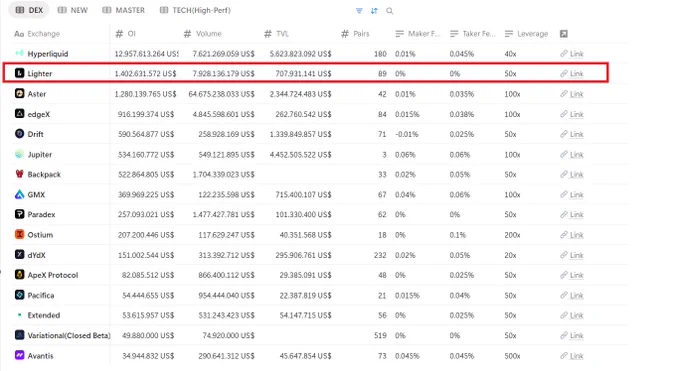Click the Pacifica exchange logo
680x371 pixels.
point(20,295)
